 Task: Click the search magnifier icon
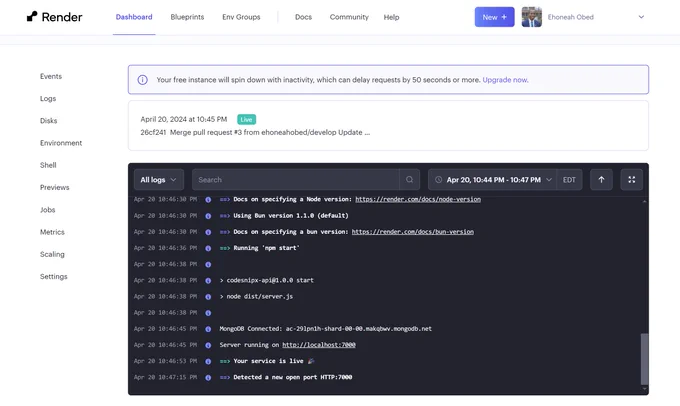pos(409,180)
